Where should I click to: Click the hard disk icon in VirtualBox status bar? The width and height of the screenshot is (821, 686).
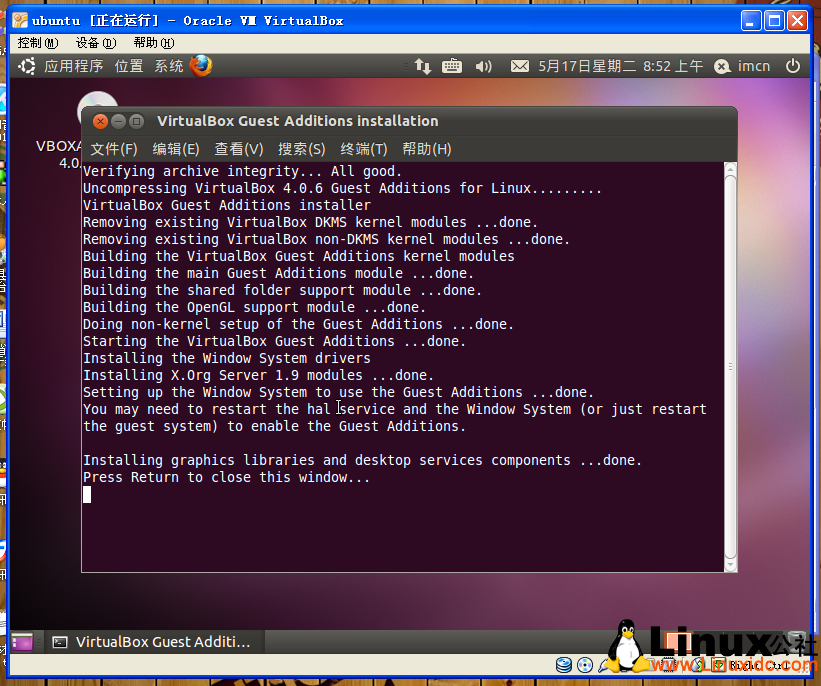tap(563, 665)
